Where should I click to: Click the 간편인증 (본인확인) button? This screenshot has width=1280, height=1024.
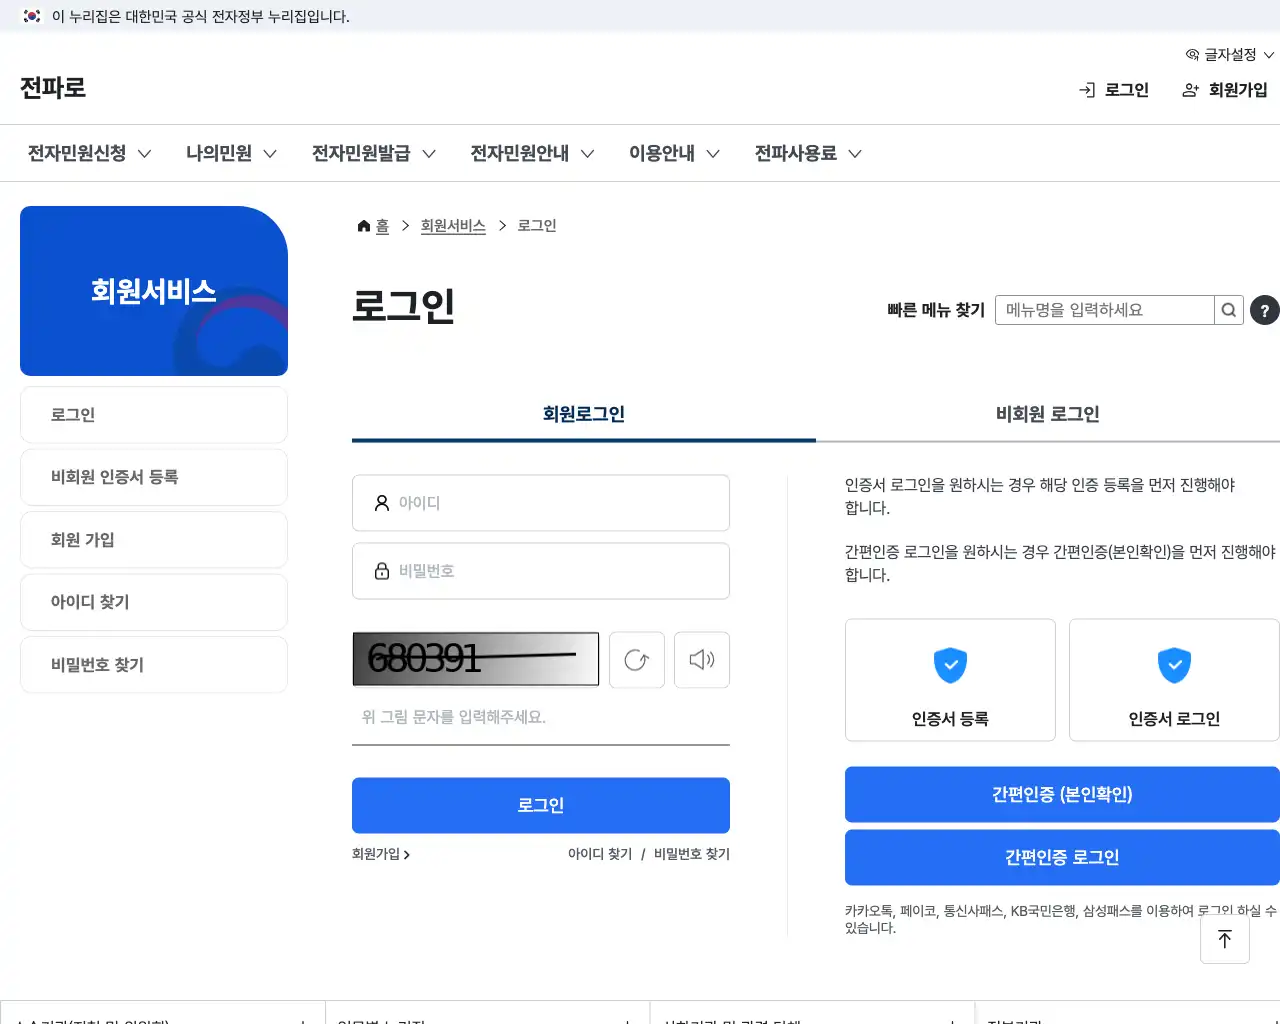pyautogui.click(x=1062, y=794)
